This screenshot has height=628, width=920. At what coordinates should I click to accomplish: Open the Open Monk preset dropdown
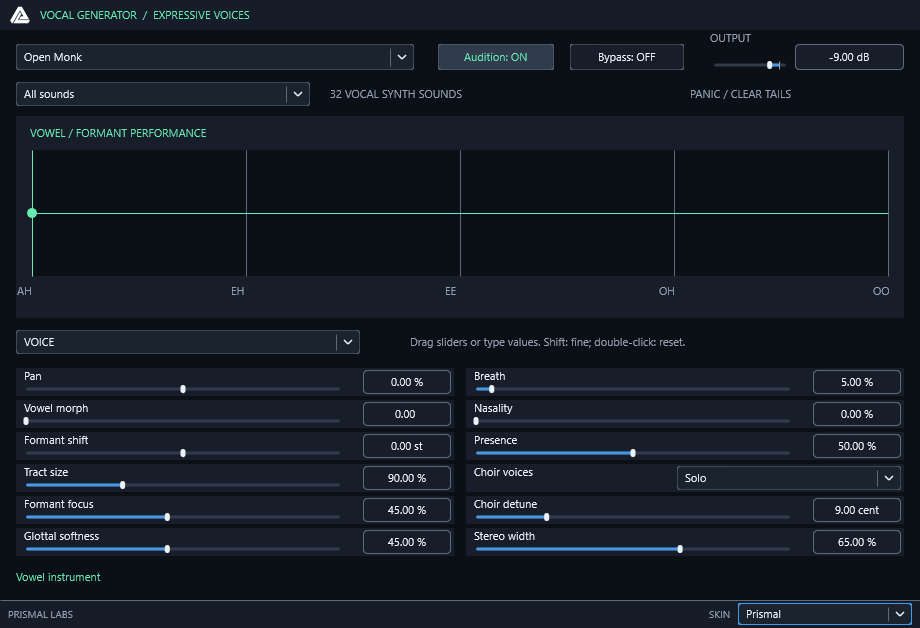[x=215, y=57]
